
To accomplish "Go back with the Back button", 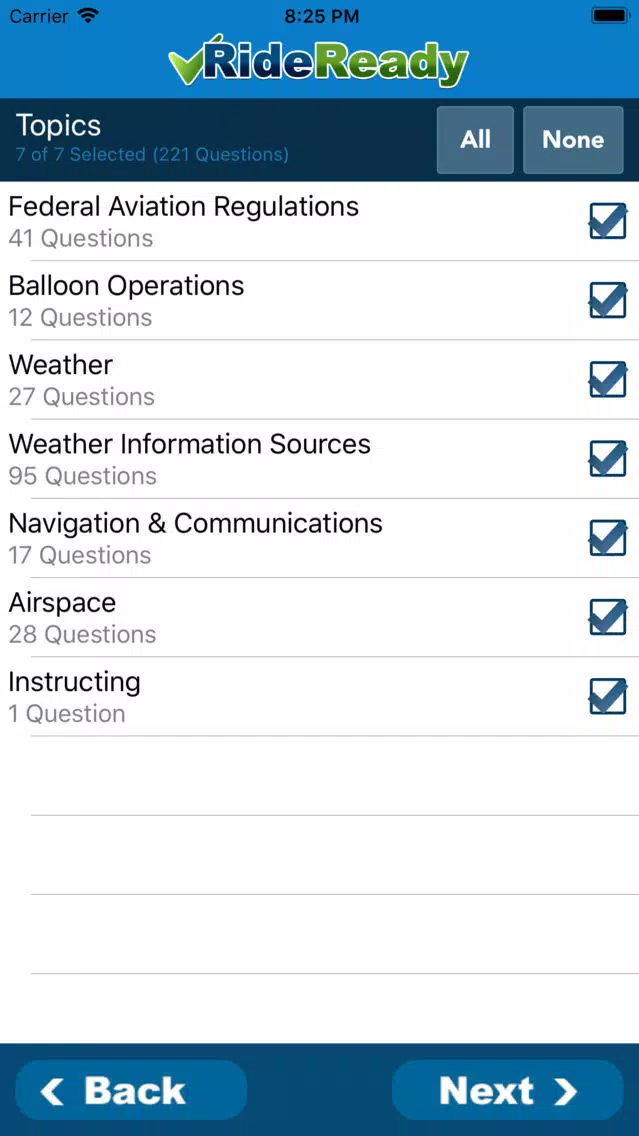I will click(131, 1090).
